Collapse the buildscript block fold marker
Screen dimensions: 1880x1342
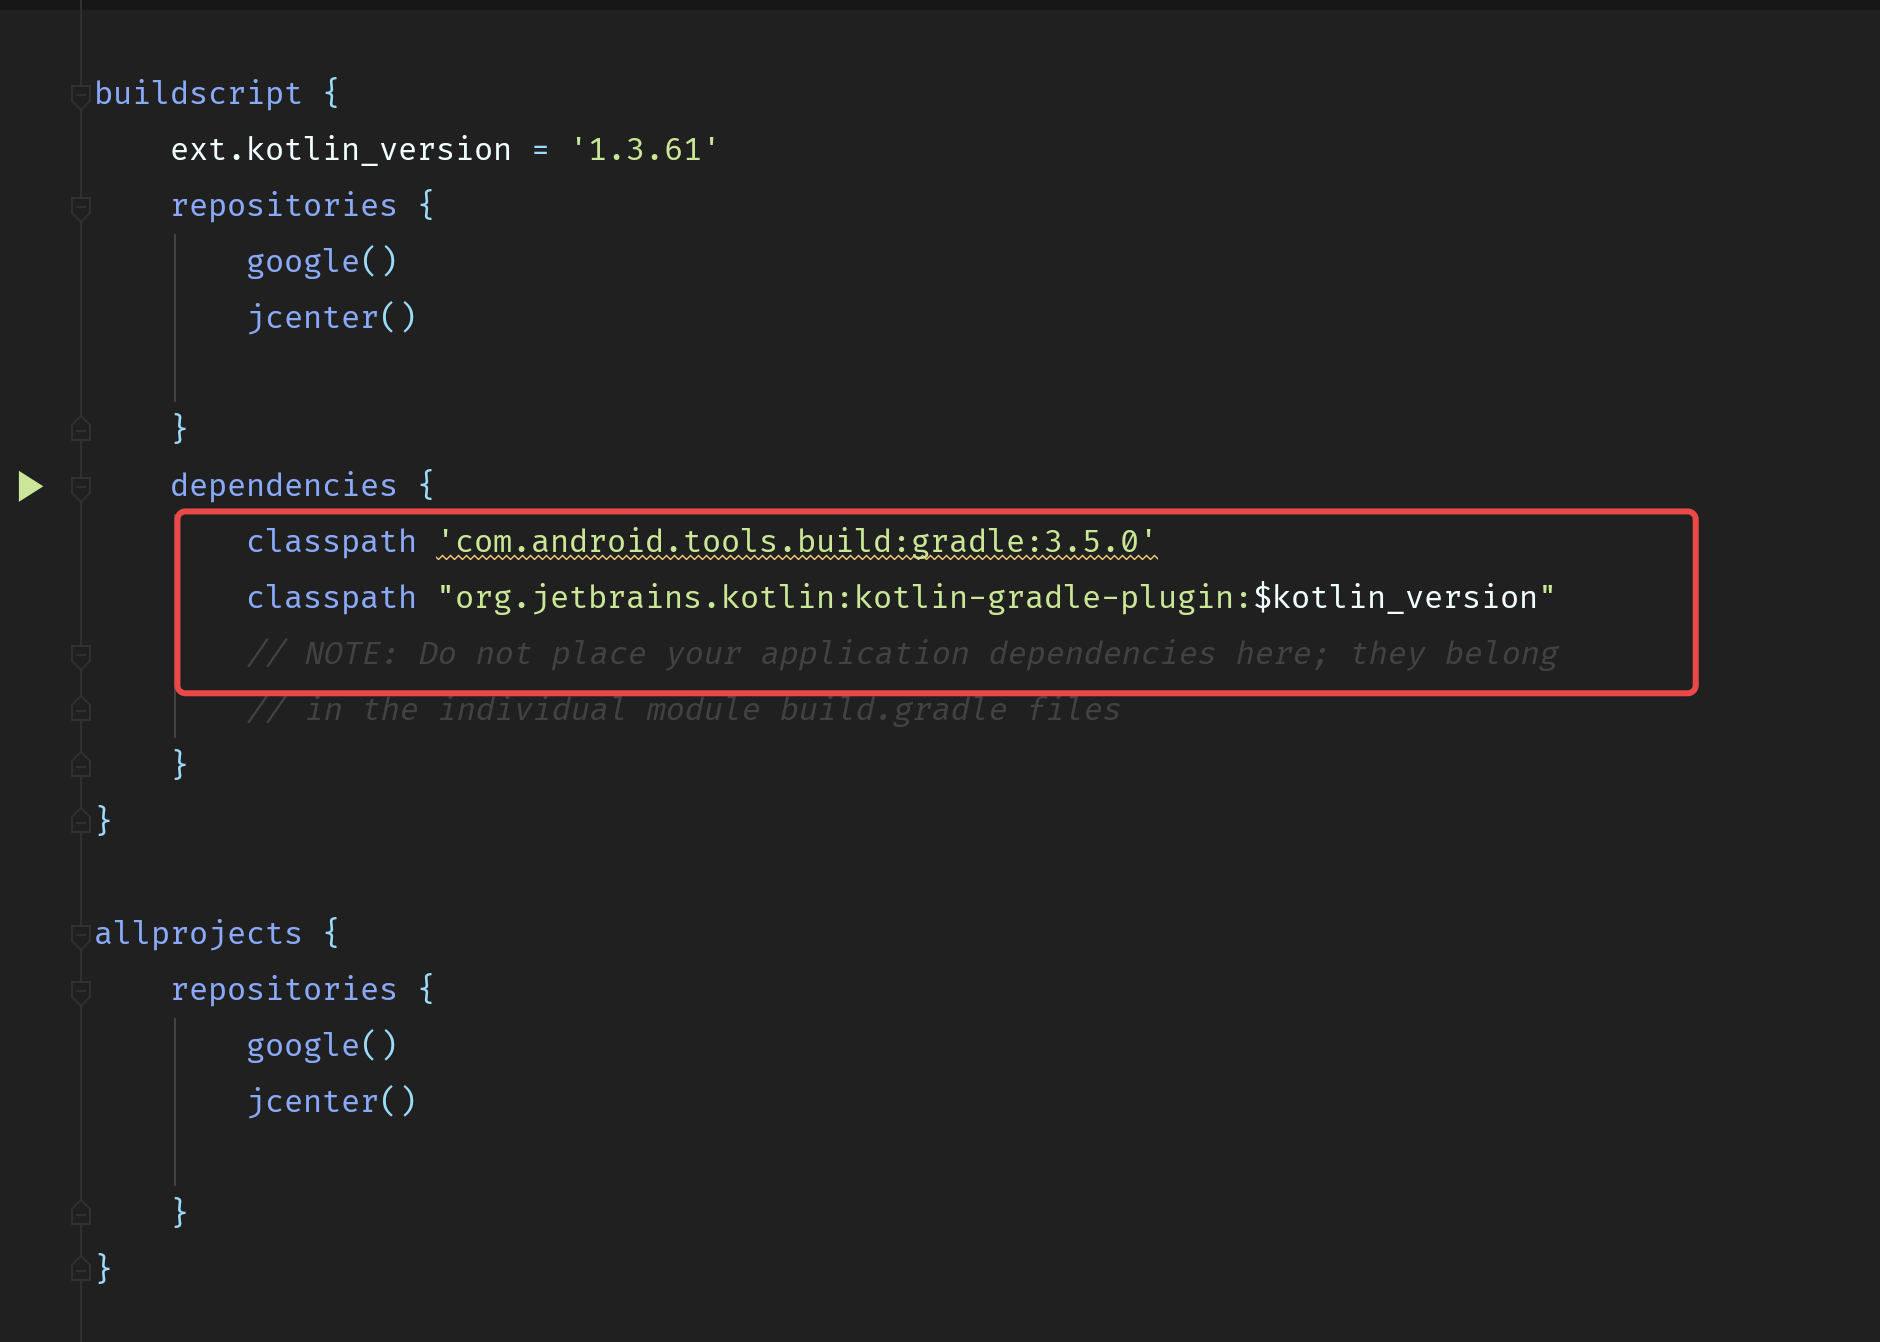[x=81, y=96]
